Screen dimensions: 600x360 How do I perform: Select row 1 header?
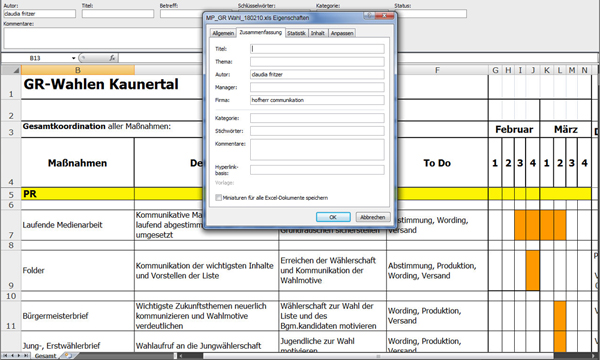pyautogui.click(x=11, y=87)
